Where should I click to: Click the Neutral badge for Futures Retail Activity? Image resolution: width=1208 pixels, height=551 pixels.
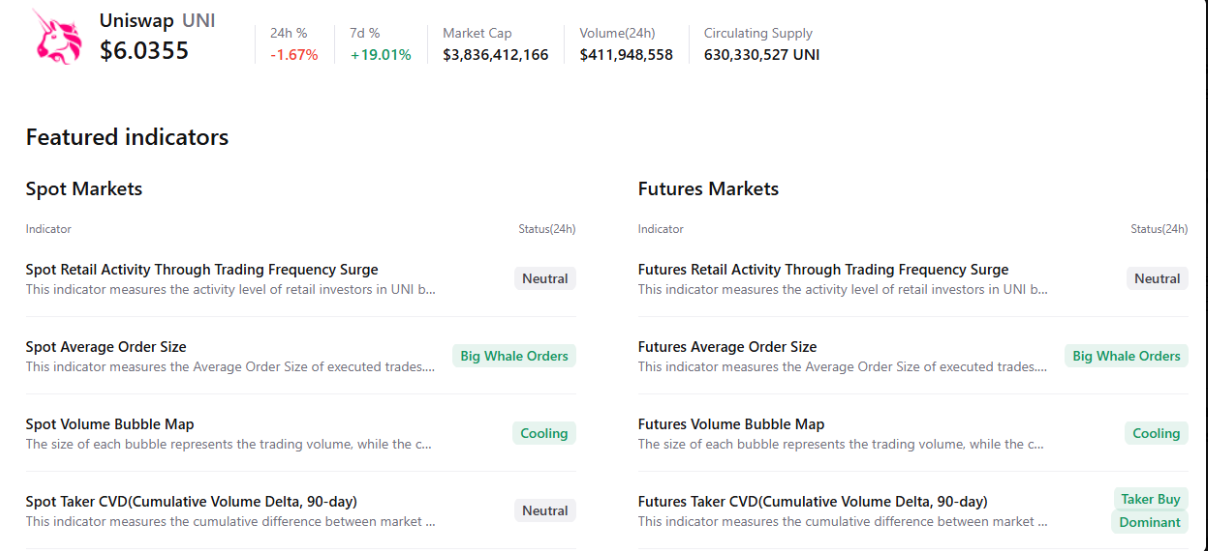(1157, 279)
